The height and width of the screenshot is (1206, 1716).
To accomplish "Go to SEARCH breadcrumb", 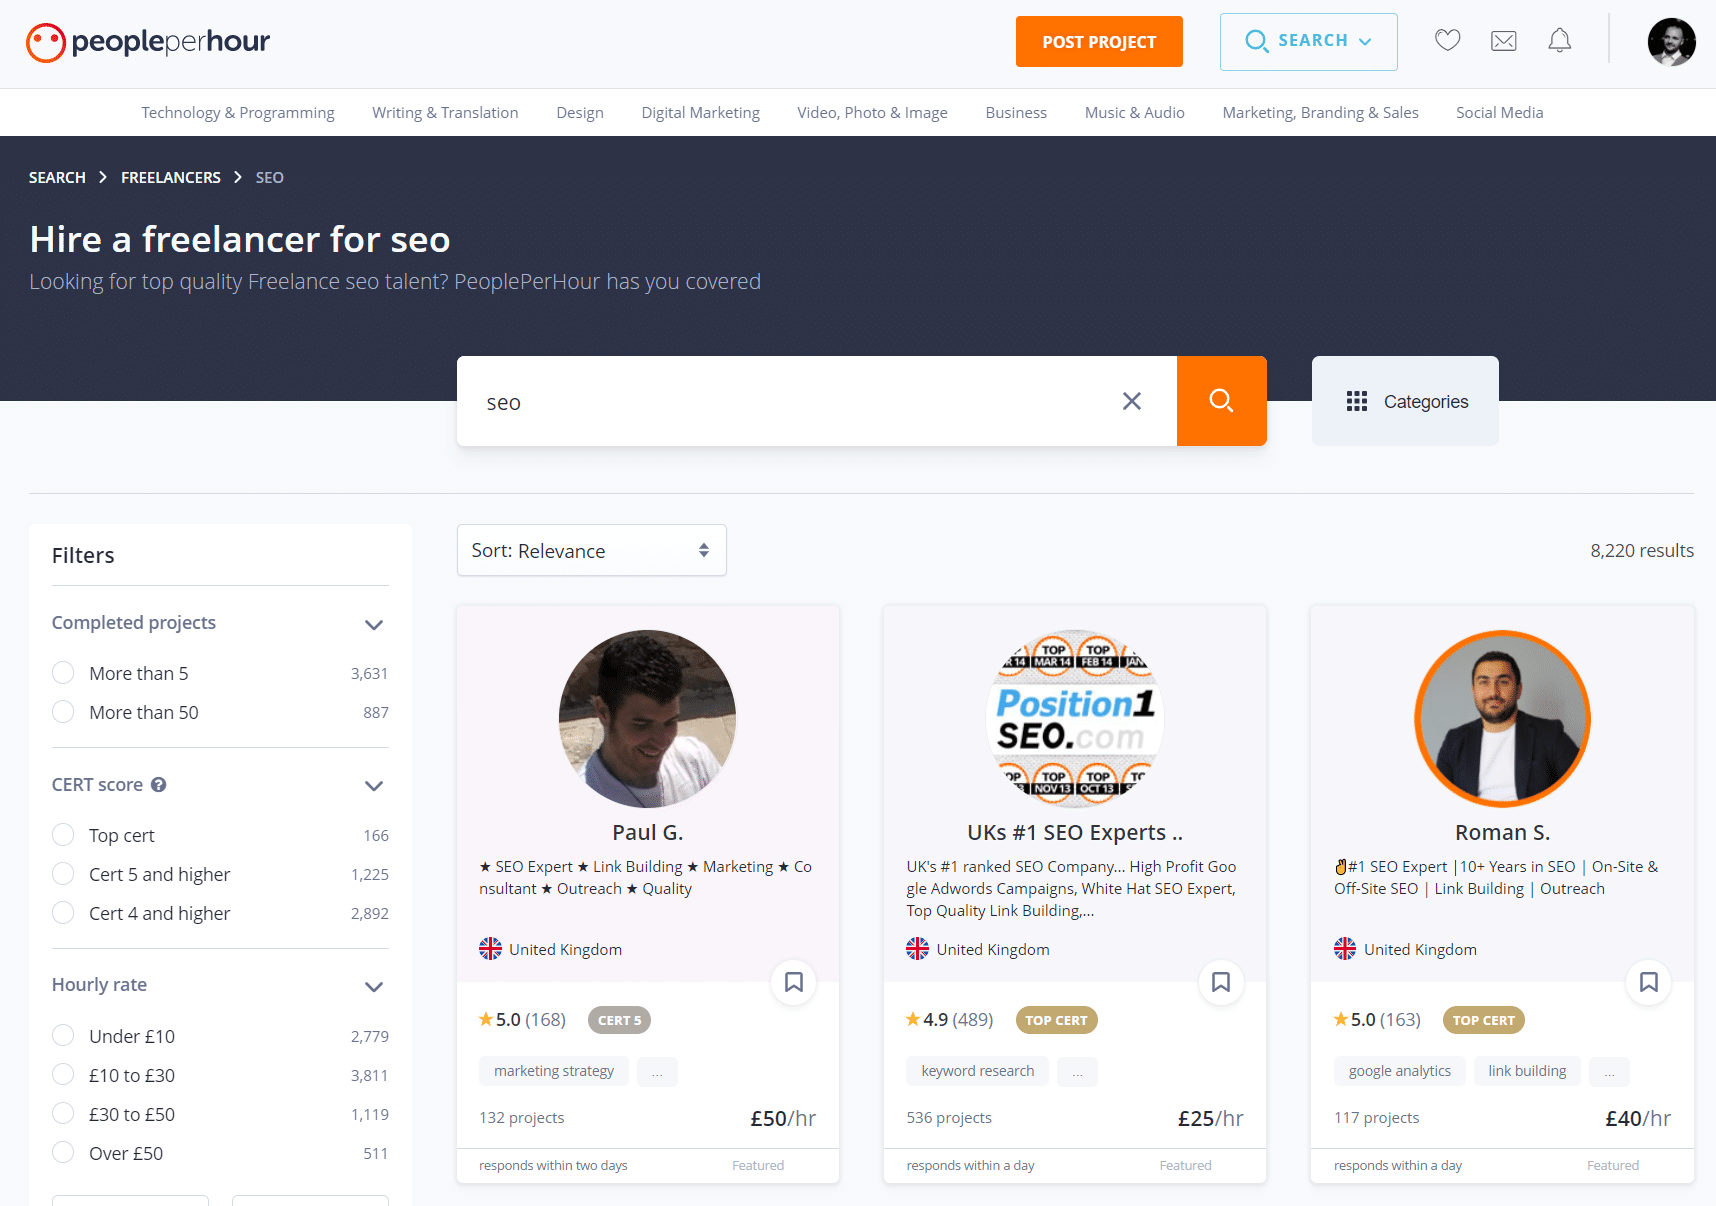I will coord(57,177).
